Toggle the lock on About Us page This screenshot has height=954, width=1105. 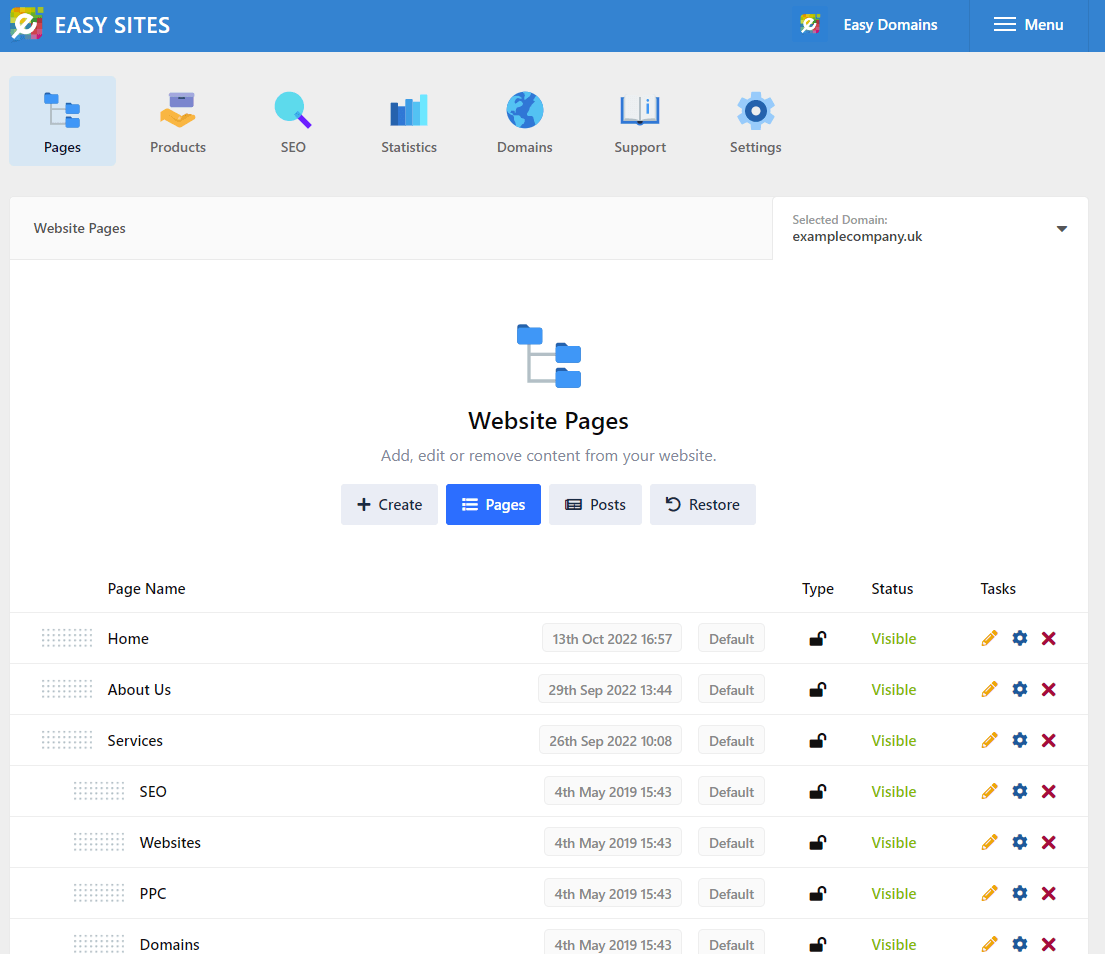pyautogui.click(x=817, y=689)
